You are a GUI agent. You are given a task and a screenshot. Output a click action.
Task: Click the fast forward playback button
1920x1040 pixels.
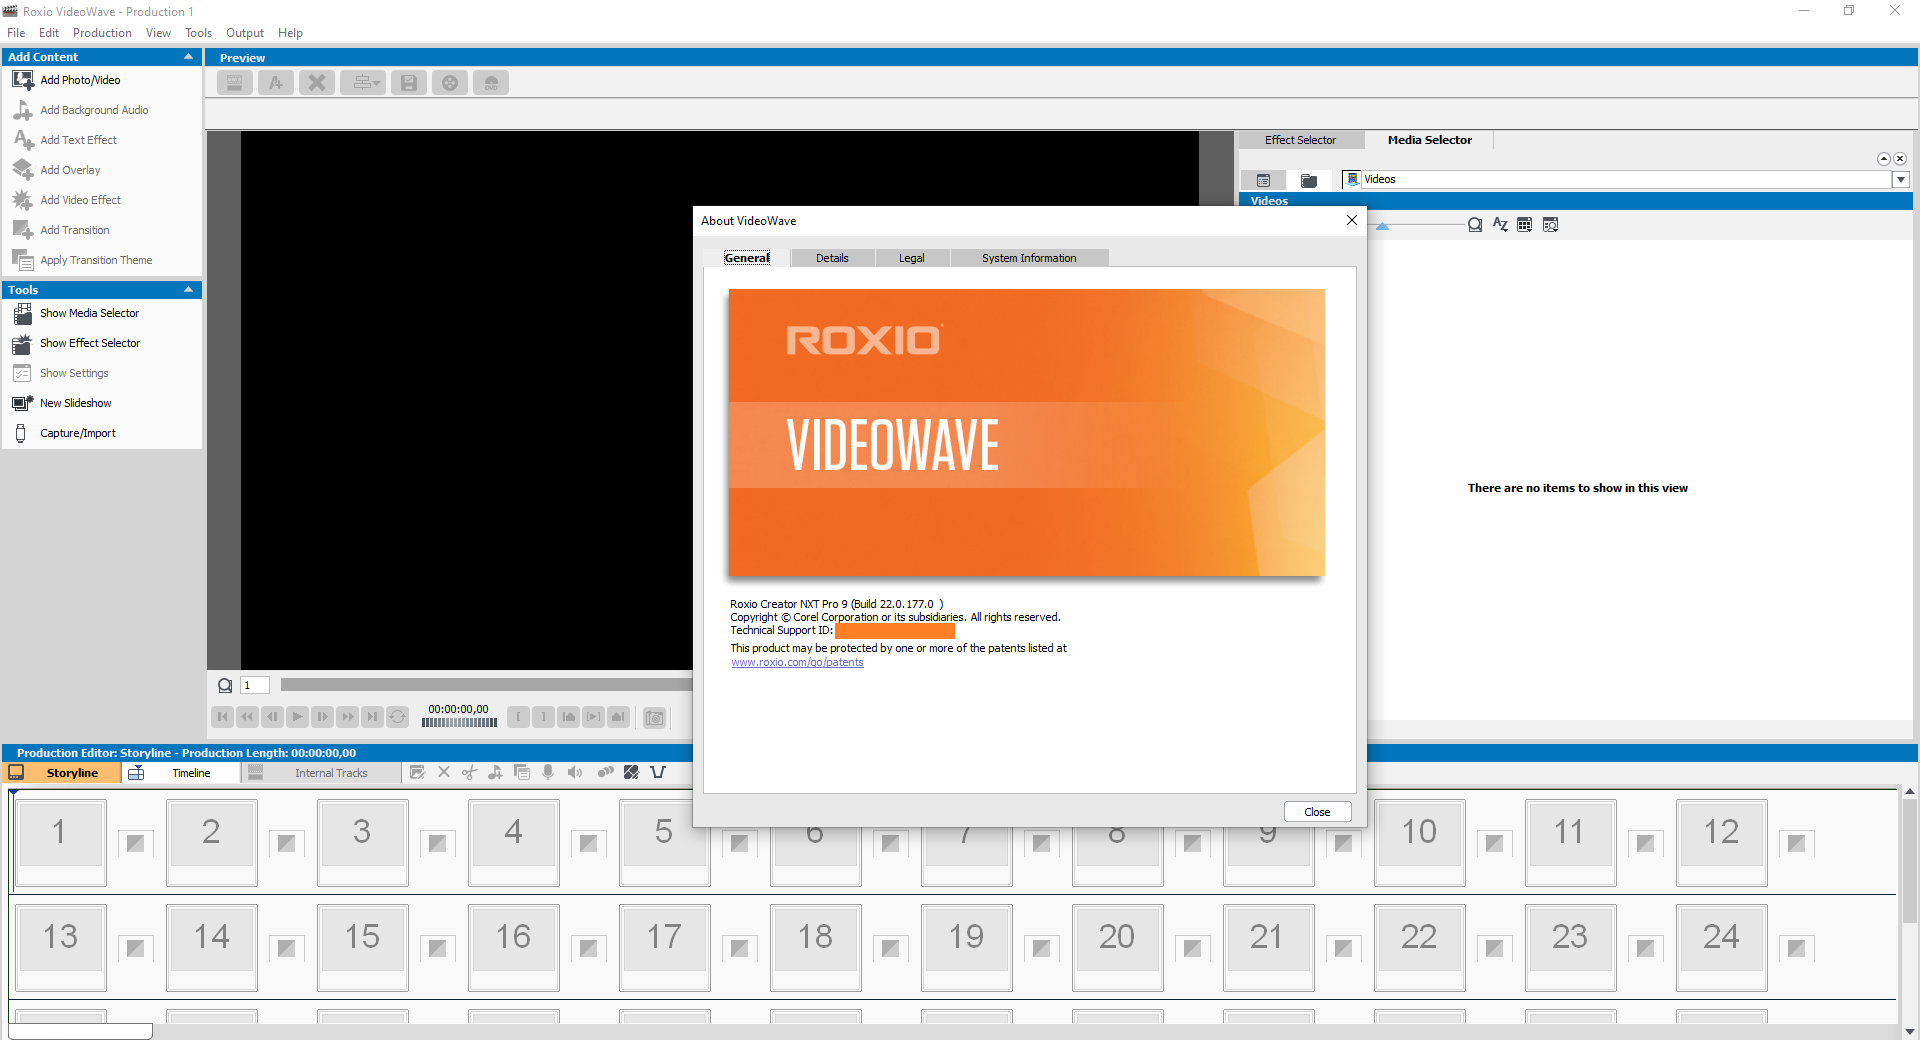click(347, 717)
